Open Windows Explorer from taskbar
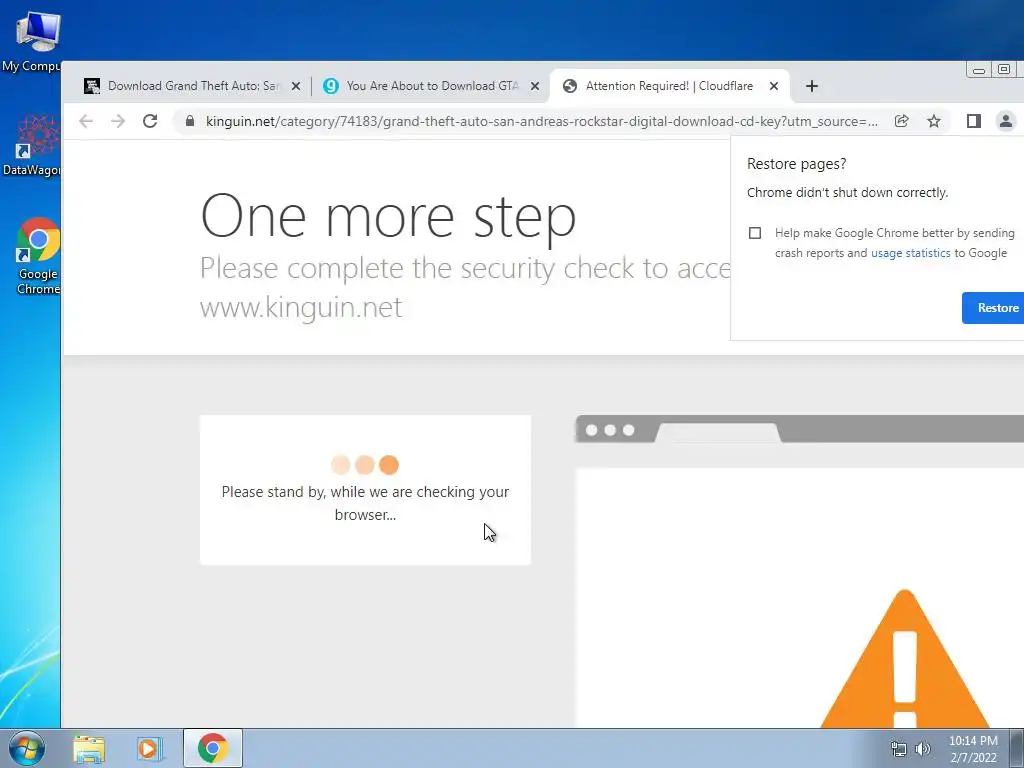 tap(89, 749)
